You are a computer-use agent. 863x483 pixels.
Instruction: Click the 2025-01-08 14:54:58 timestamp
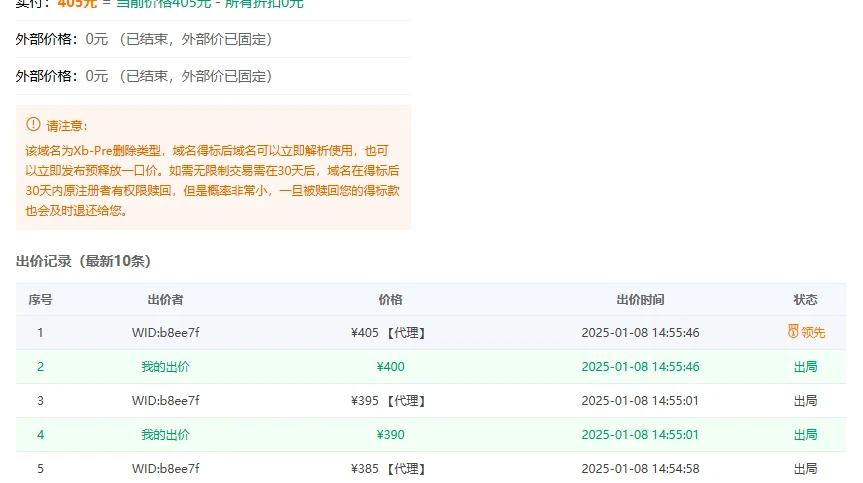click(640, 468)
